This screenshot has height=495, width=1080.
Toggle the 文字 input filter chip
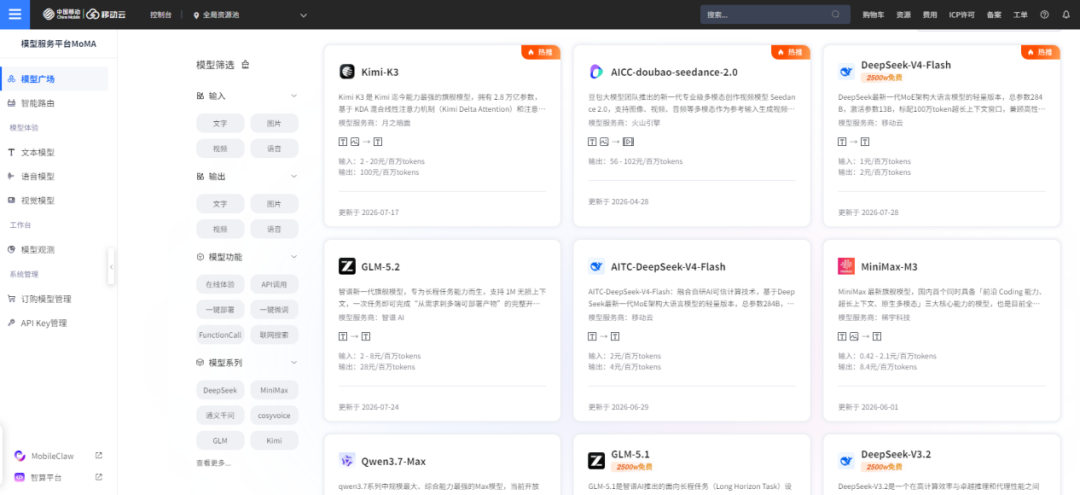[220, 124]
